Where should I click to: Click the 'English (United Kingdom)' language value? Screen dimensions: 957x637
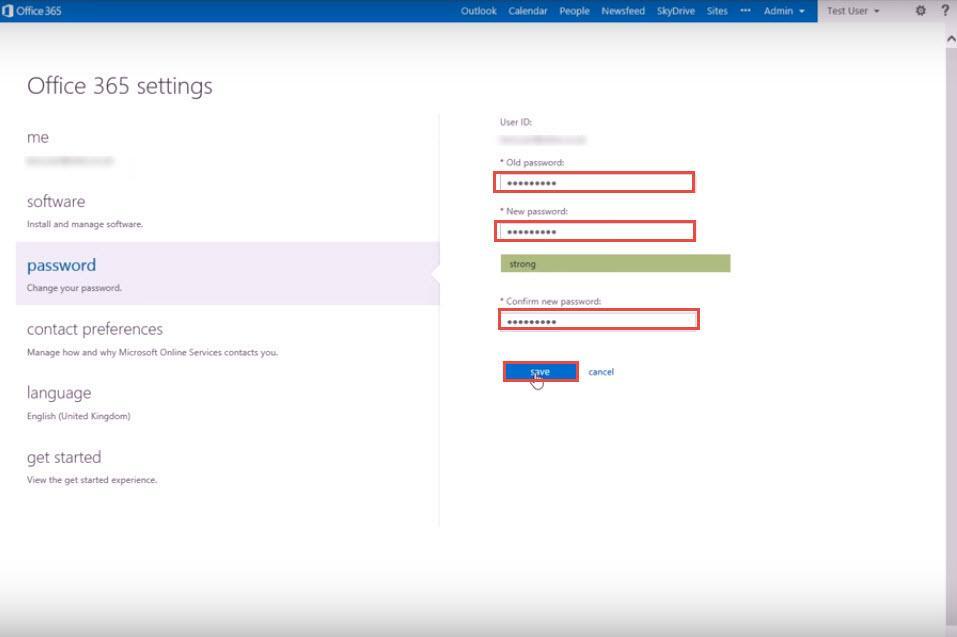79,416
